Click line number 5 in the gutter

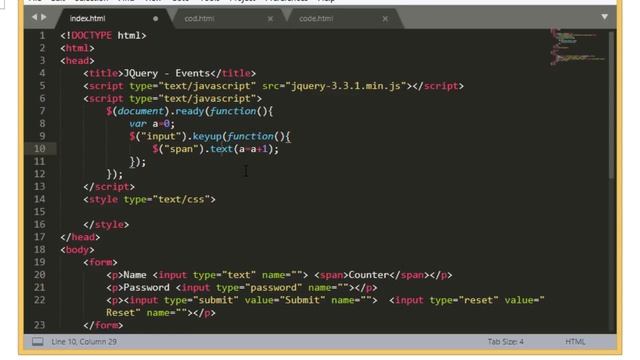coord(42,86)
